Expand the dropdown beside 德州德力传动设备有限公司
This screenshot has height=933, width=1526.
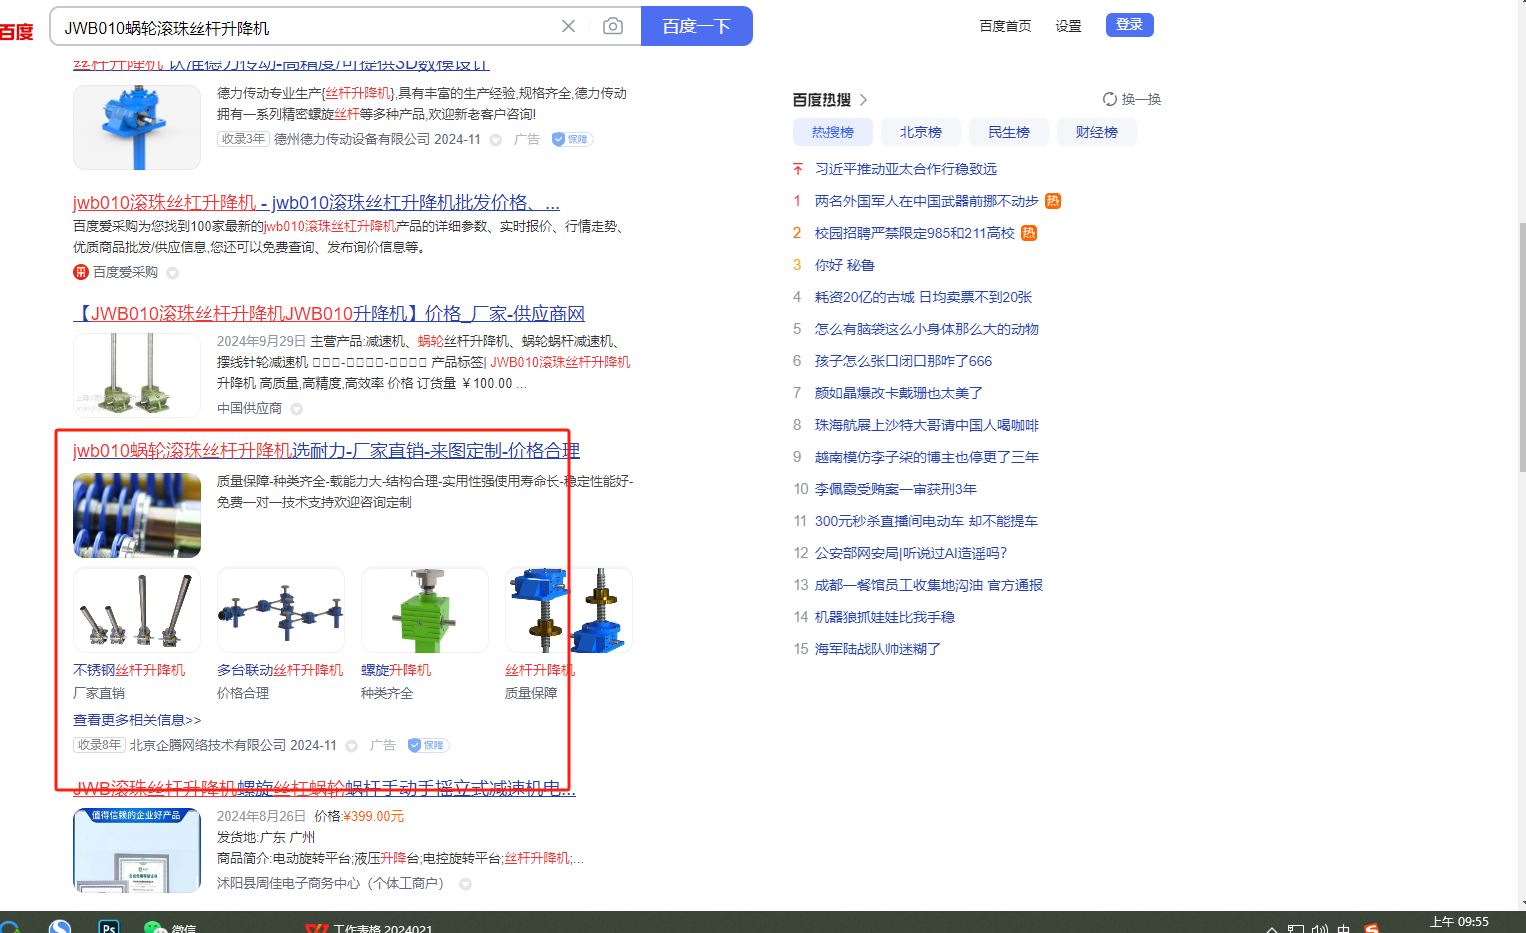[495, 140]
